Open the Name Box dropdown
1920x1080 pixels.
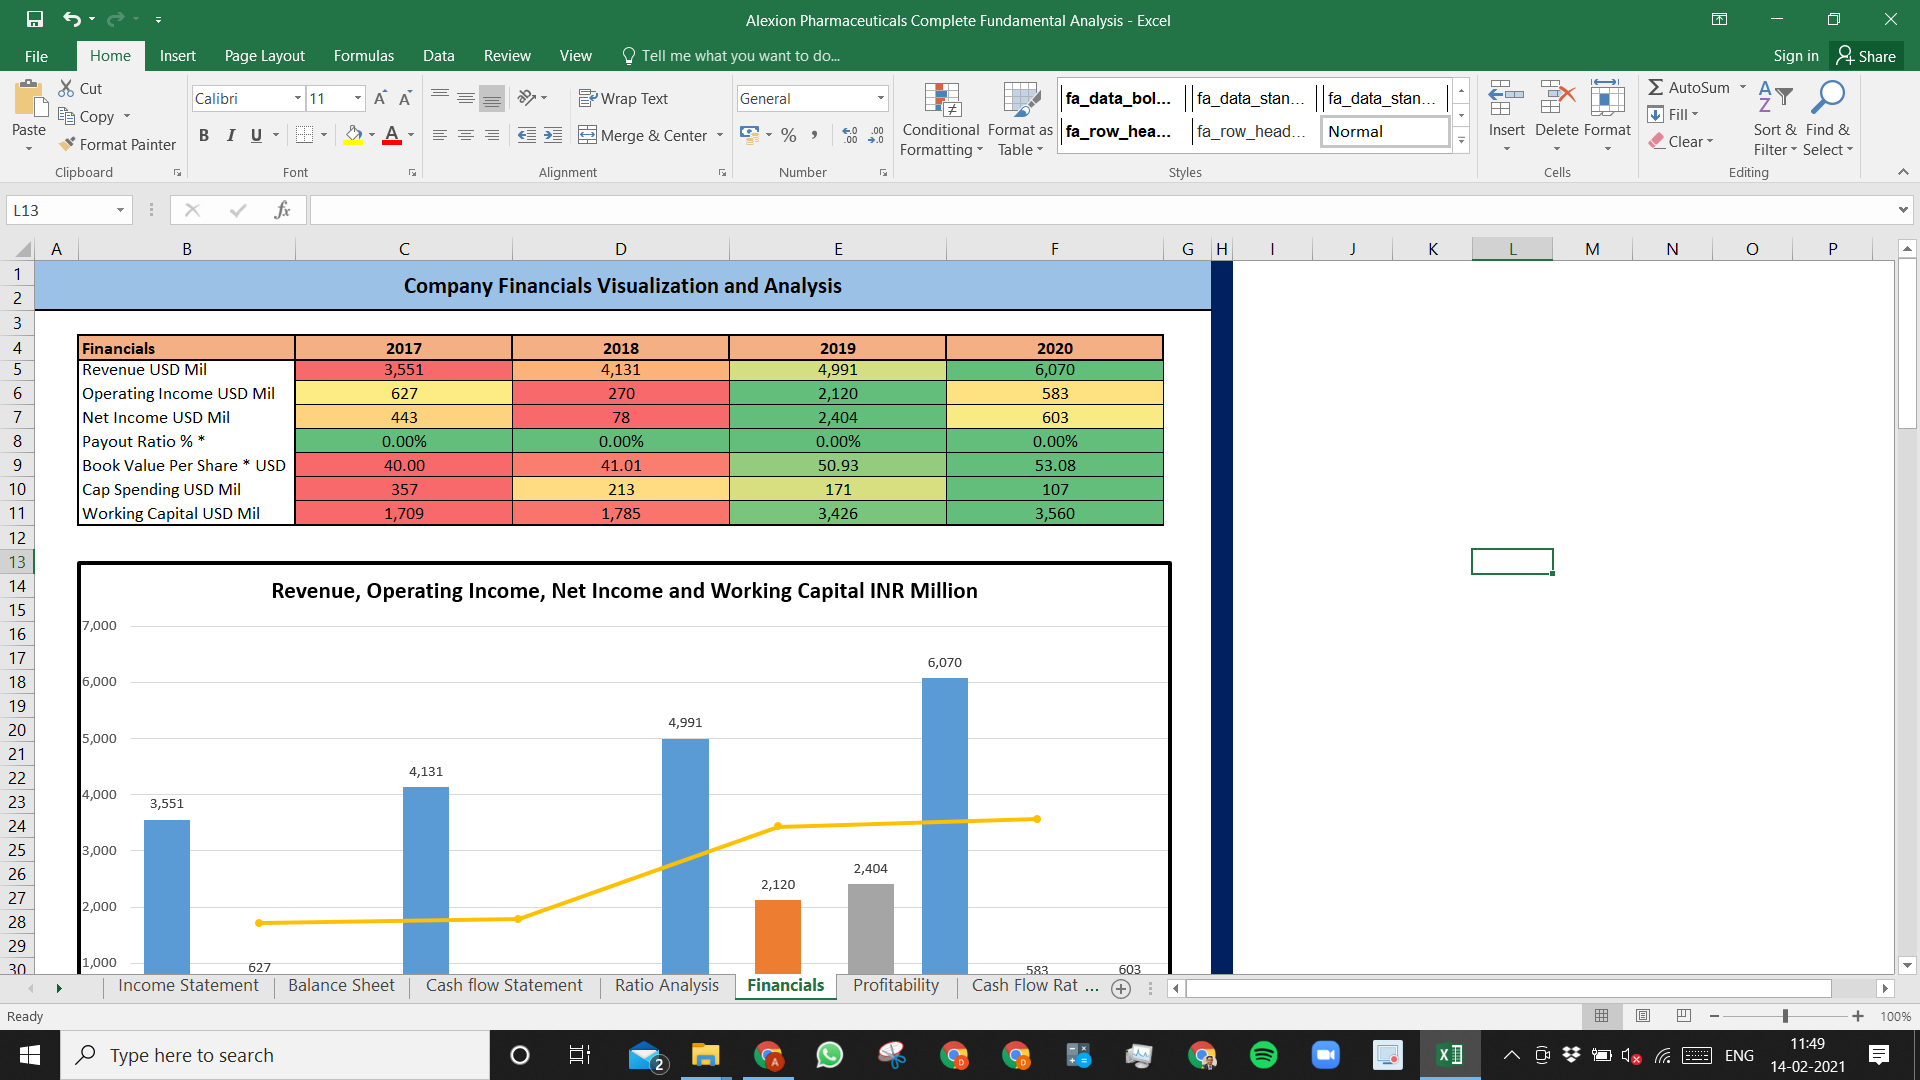[120, 210]
